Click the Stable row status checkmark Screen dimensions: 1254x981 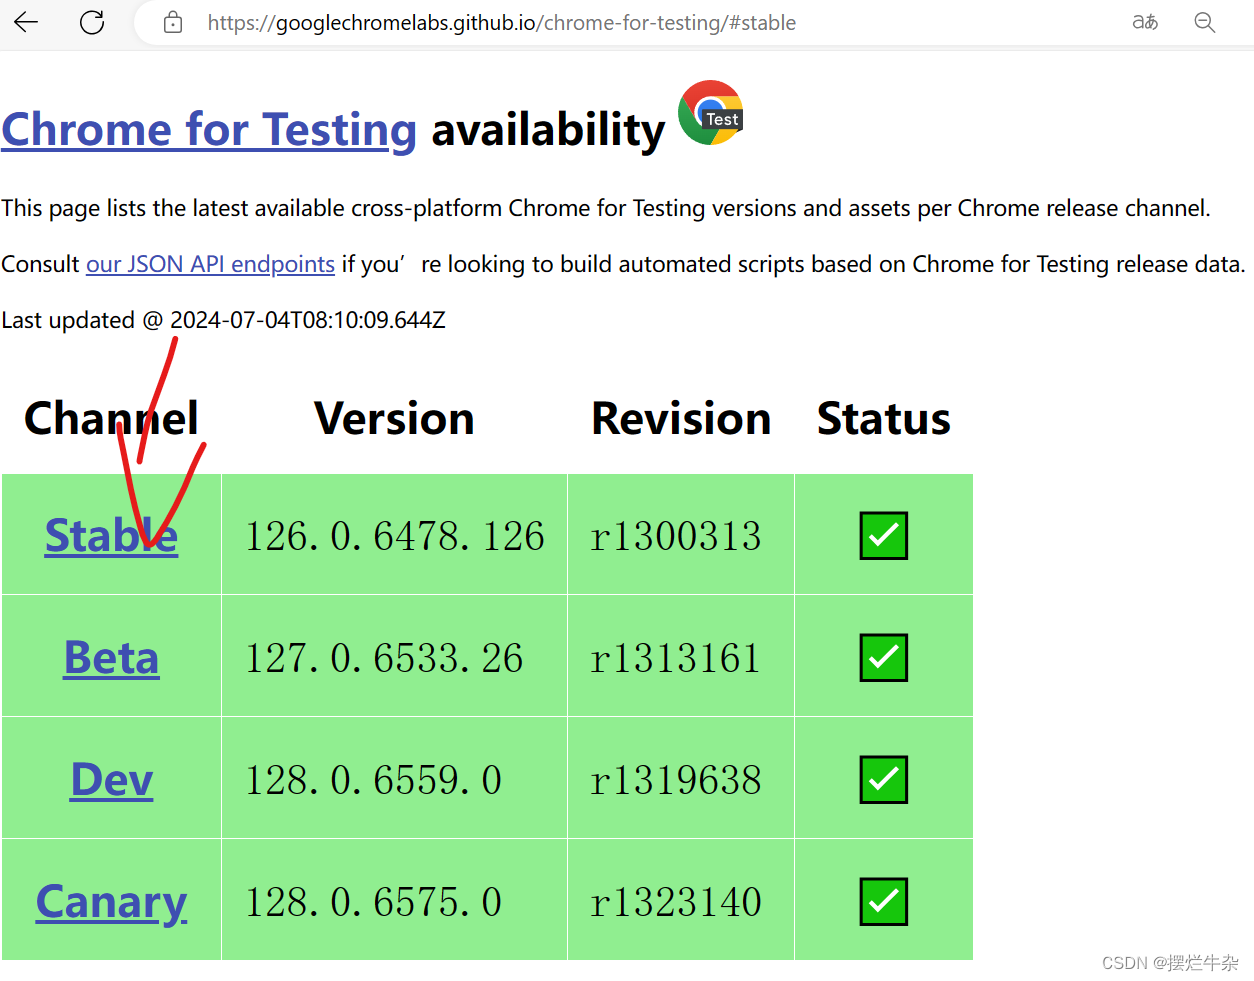(884, 536)
